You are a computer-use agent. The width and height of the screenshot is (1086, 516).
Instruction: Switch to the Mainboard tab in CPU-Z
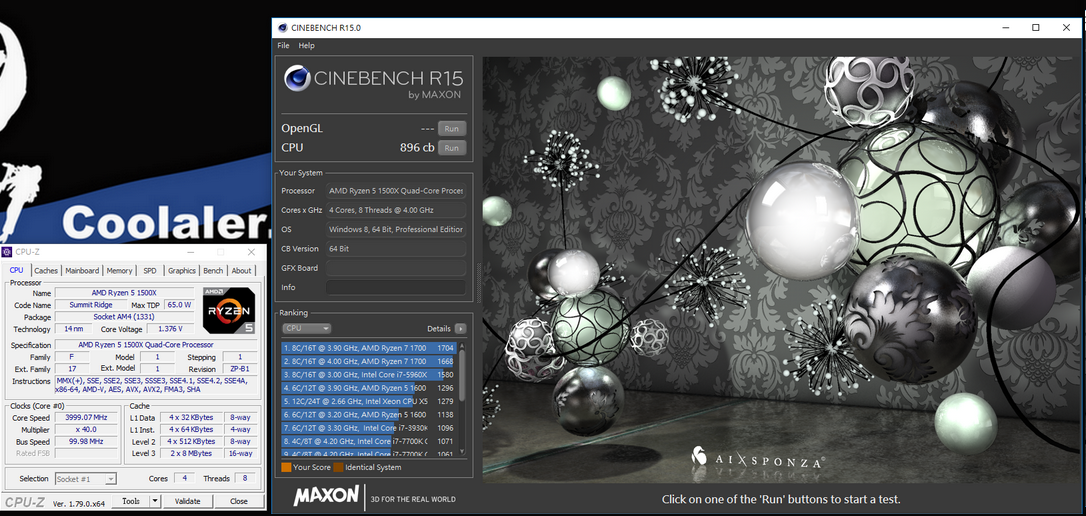[82, 271]
